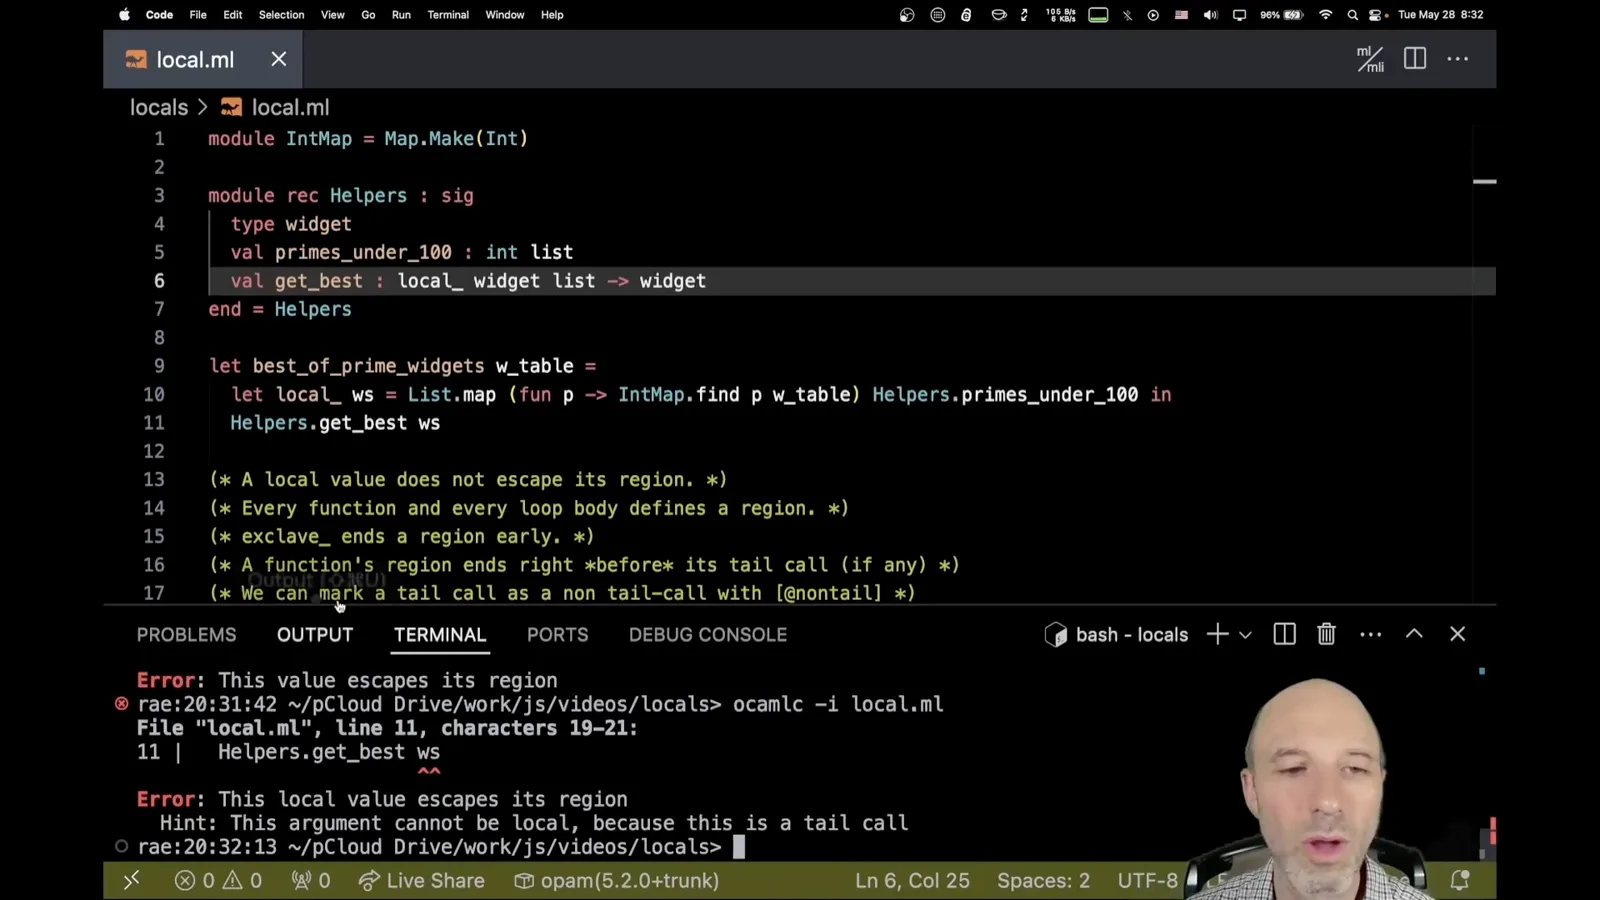This screenshot has height=900, width=1600.
Task: Close the local.ml editor tab
Action: [x=279, y=59]
